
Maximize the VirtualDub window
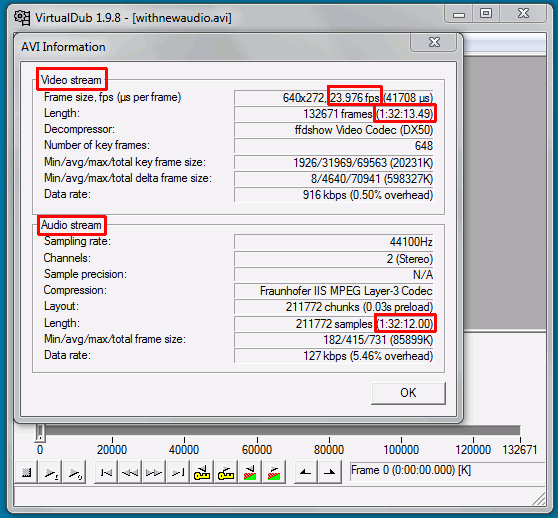(x=486, y=14)
